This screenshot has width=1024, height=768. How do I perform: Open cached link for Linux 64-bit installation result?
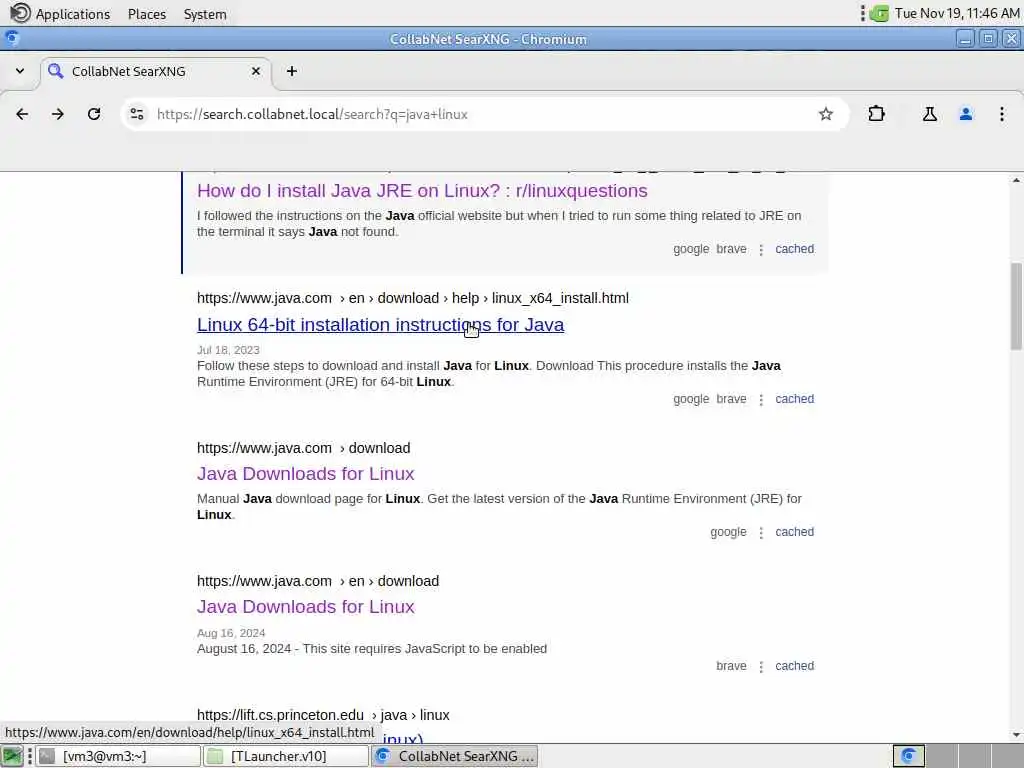(x=794, y=399)
